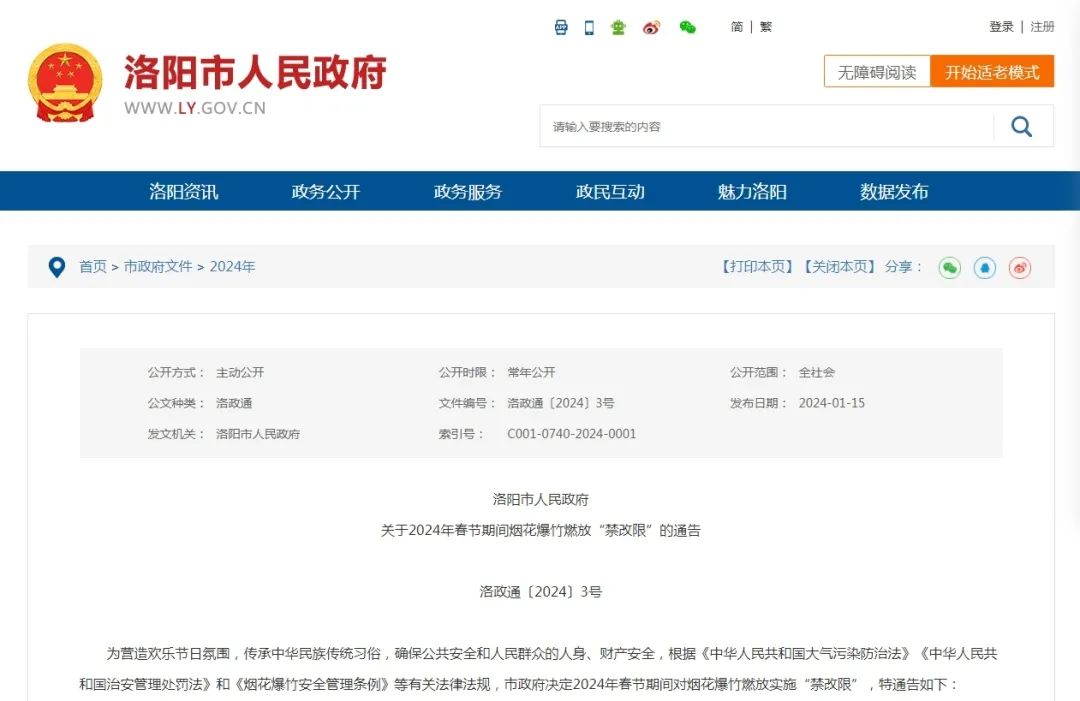Click the search input field
This screenshot has height=701, width=1080.
coord(765,127)
